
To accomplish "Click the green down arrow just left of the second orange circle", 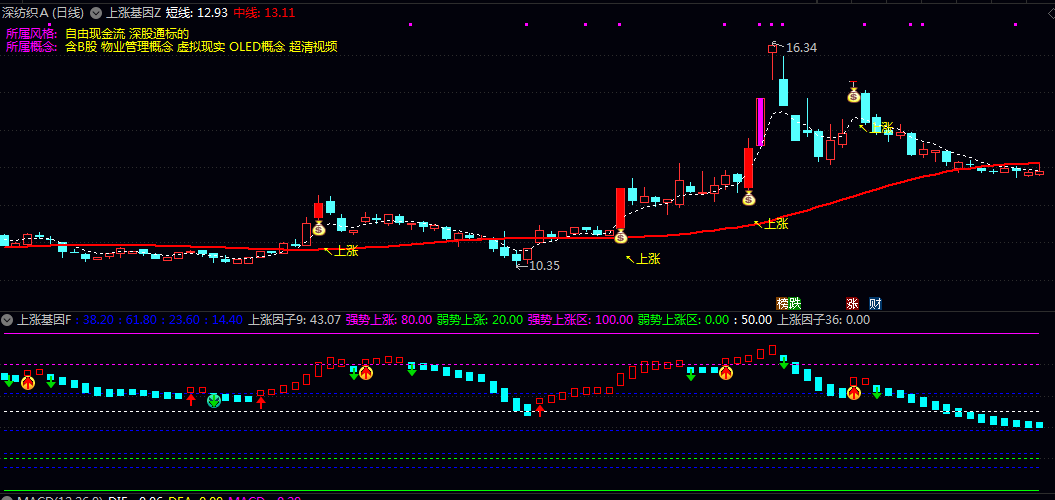I will click(x=354, y=374).
